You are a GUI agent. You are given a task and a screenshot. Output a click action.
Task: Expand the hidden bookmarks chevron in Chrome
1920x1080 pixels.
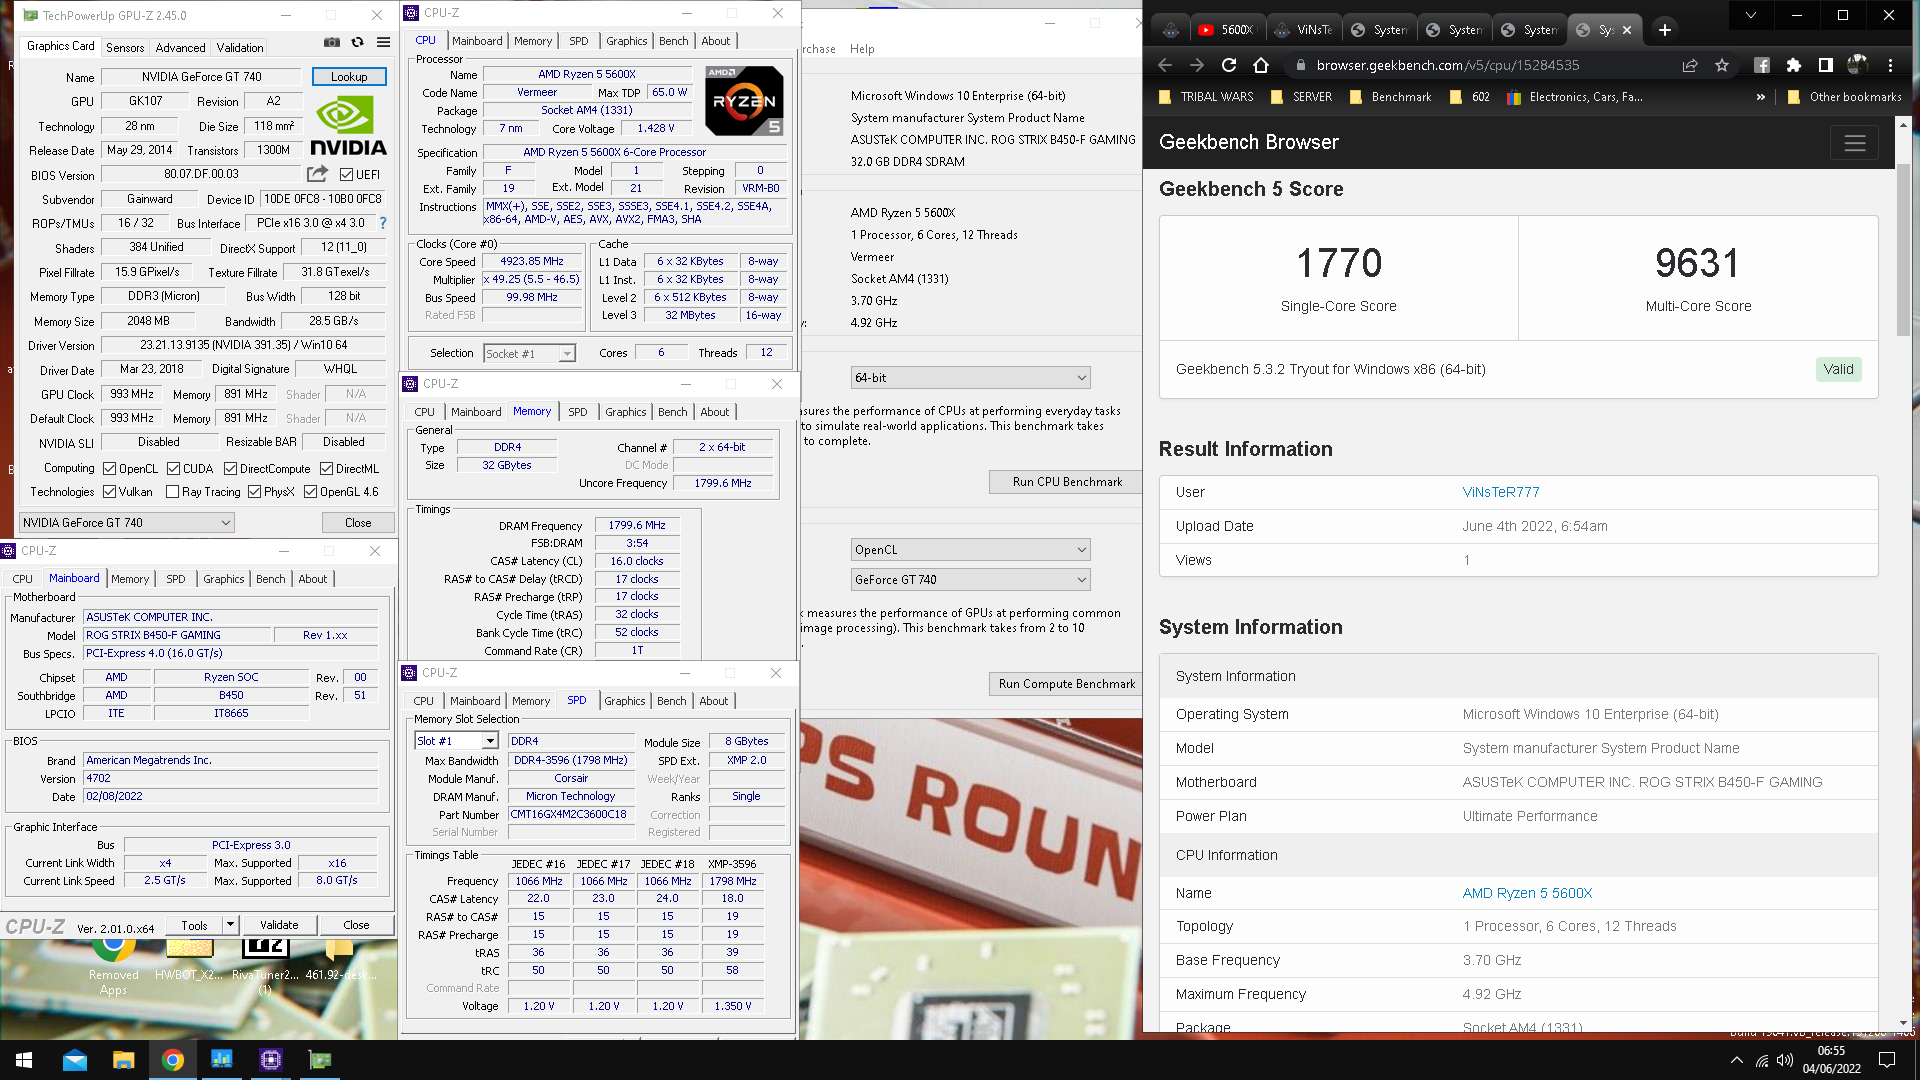click(1760, 97)
